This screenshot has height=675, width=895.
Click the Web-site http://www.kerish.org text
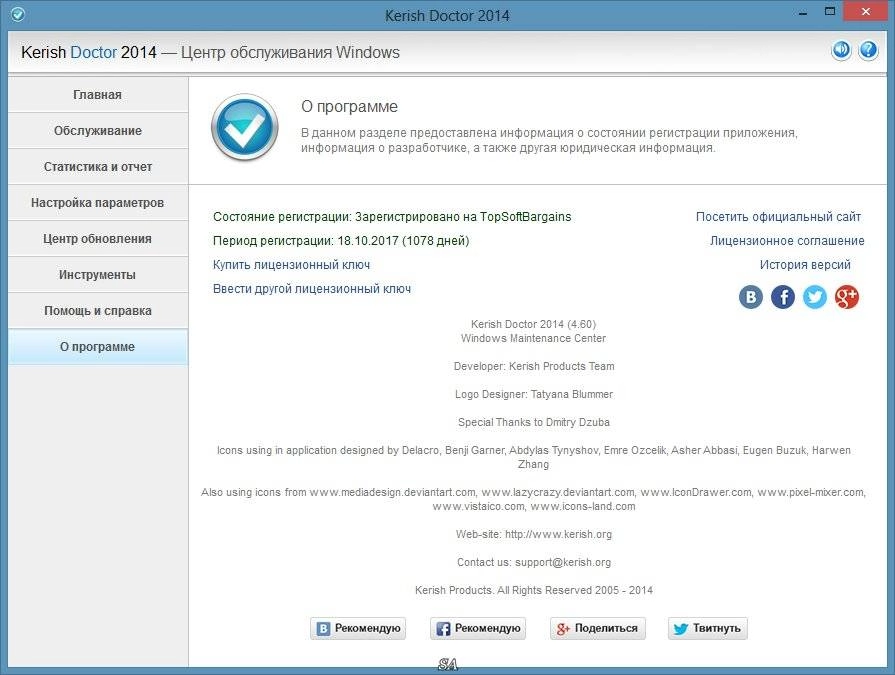(534, 534)
